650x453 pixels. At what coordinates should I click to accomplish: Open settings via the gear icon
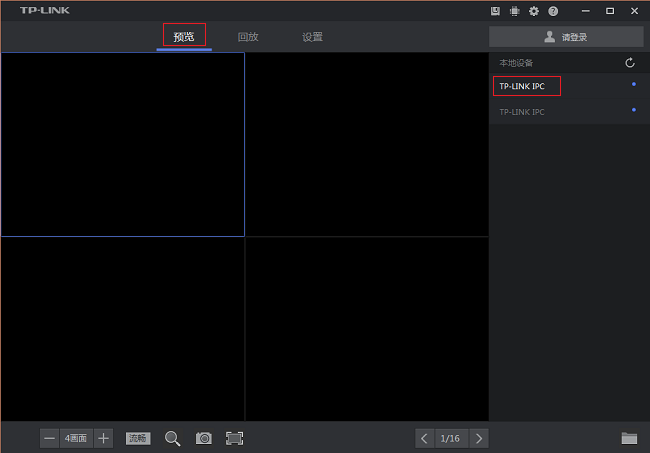[x=533, y=11]
